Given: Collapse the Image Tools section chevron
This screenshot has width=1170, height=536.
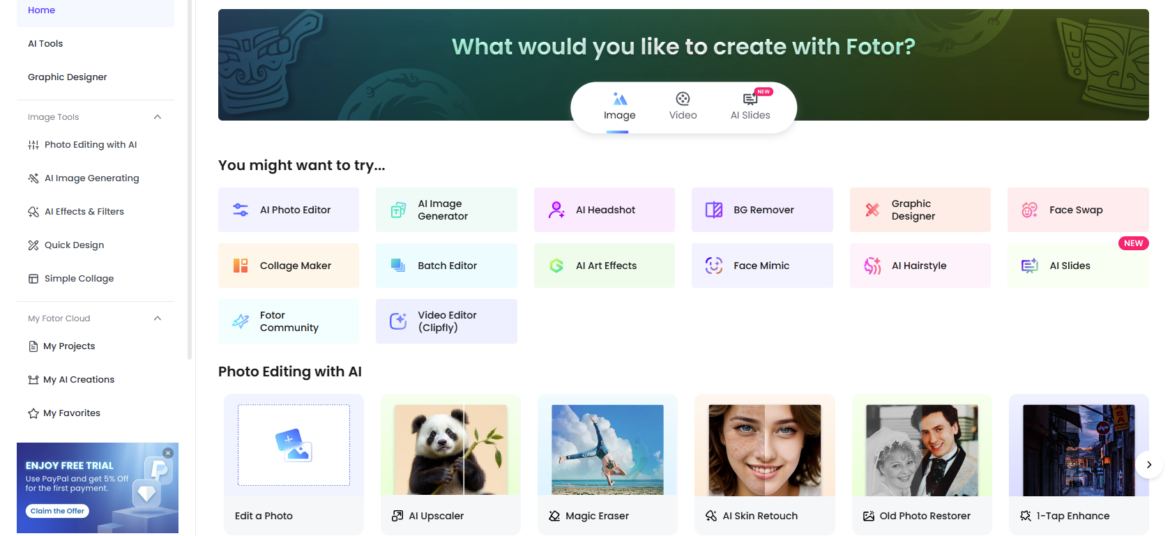Looking at the screenshot, I should click(x=157, y=117).
